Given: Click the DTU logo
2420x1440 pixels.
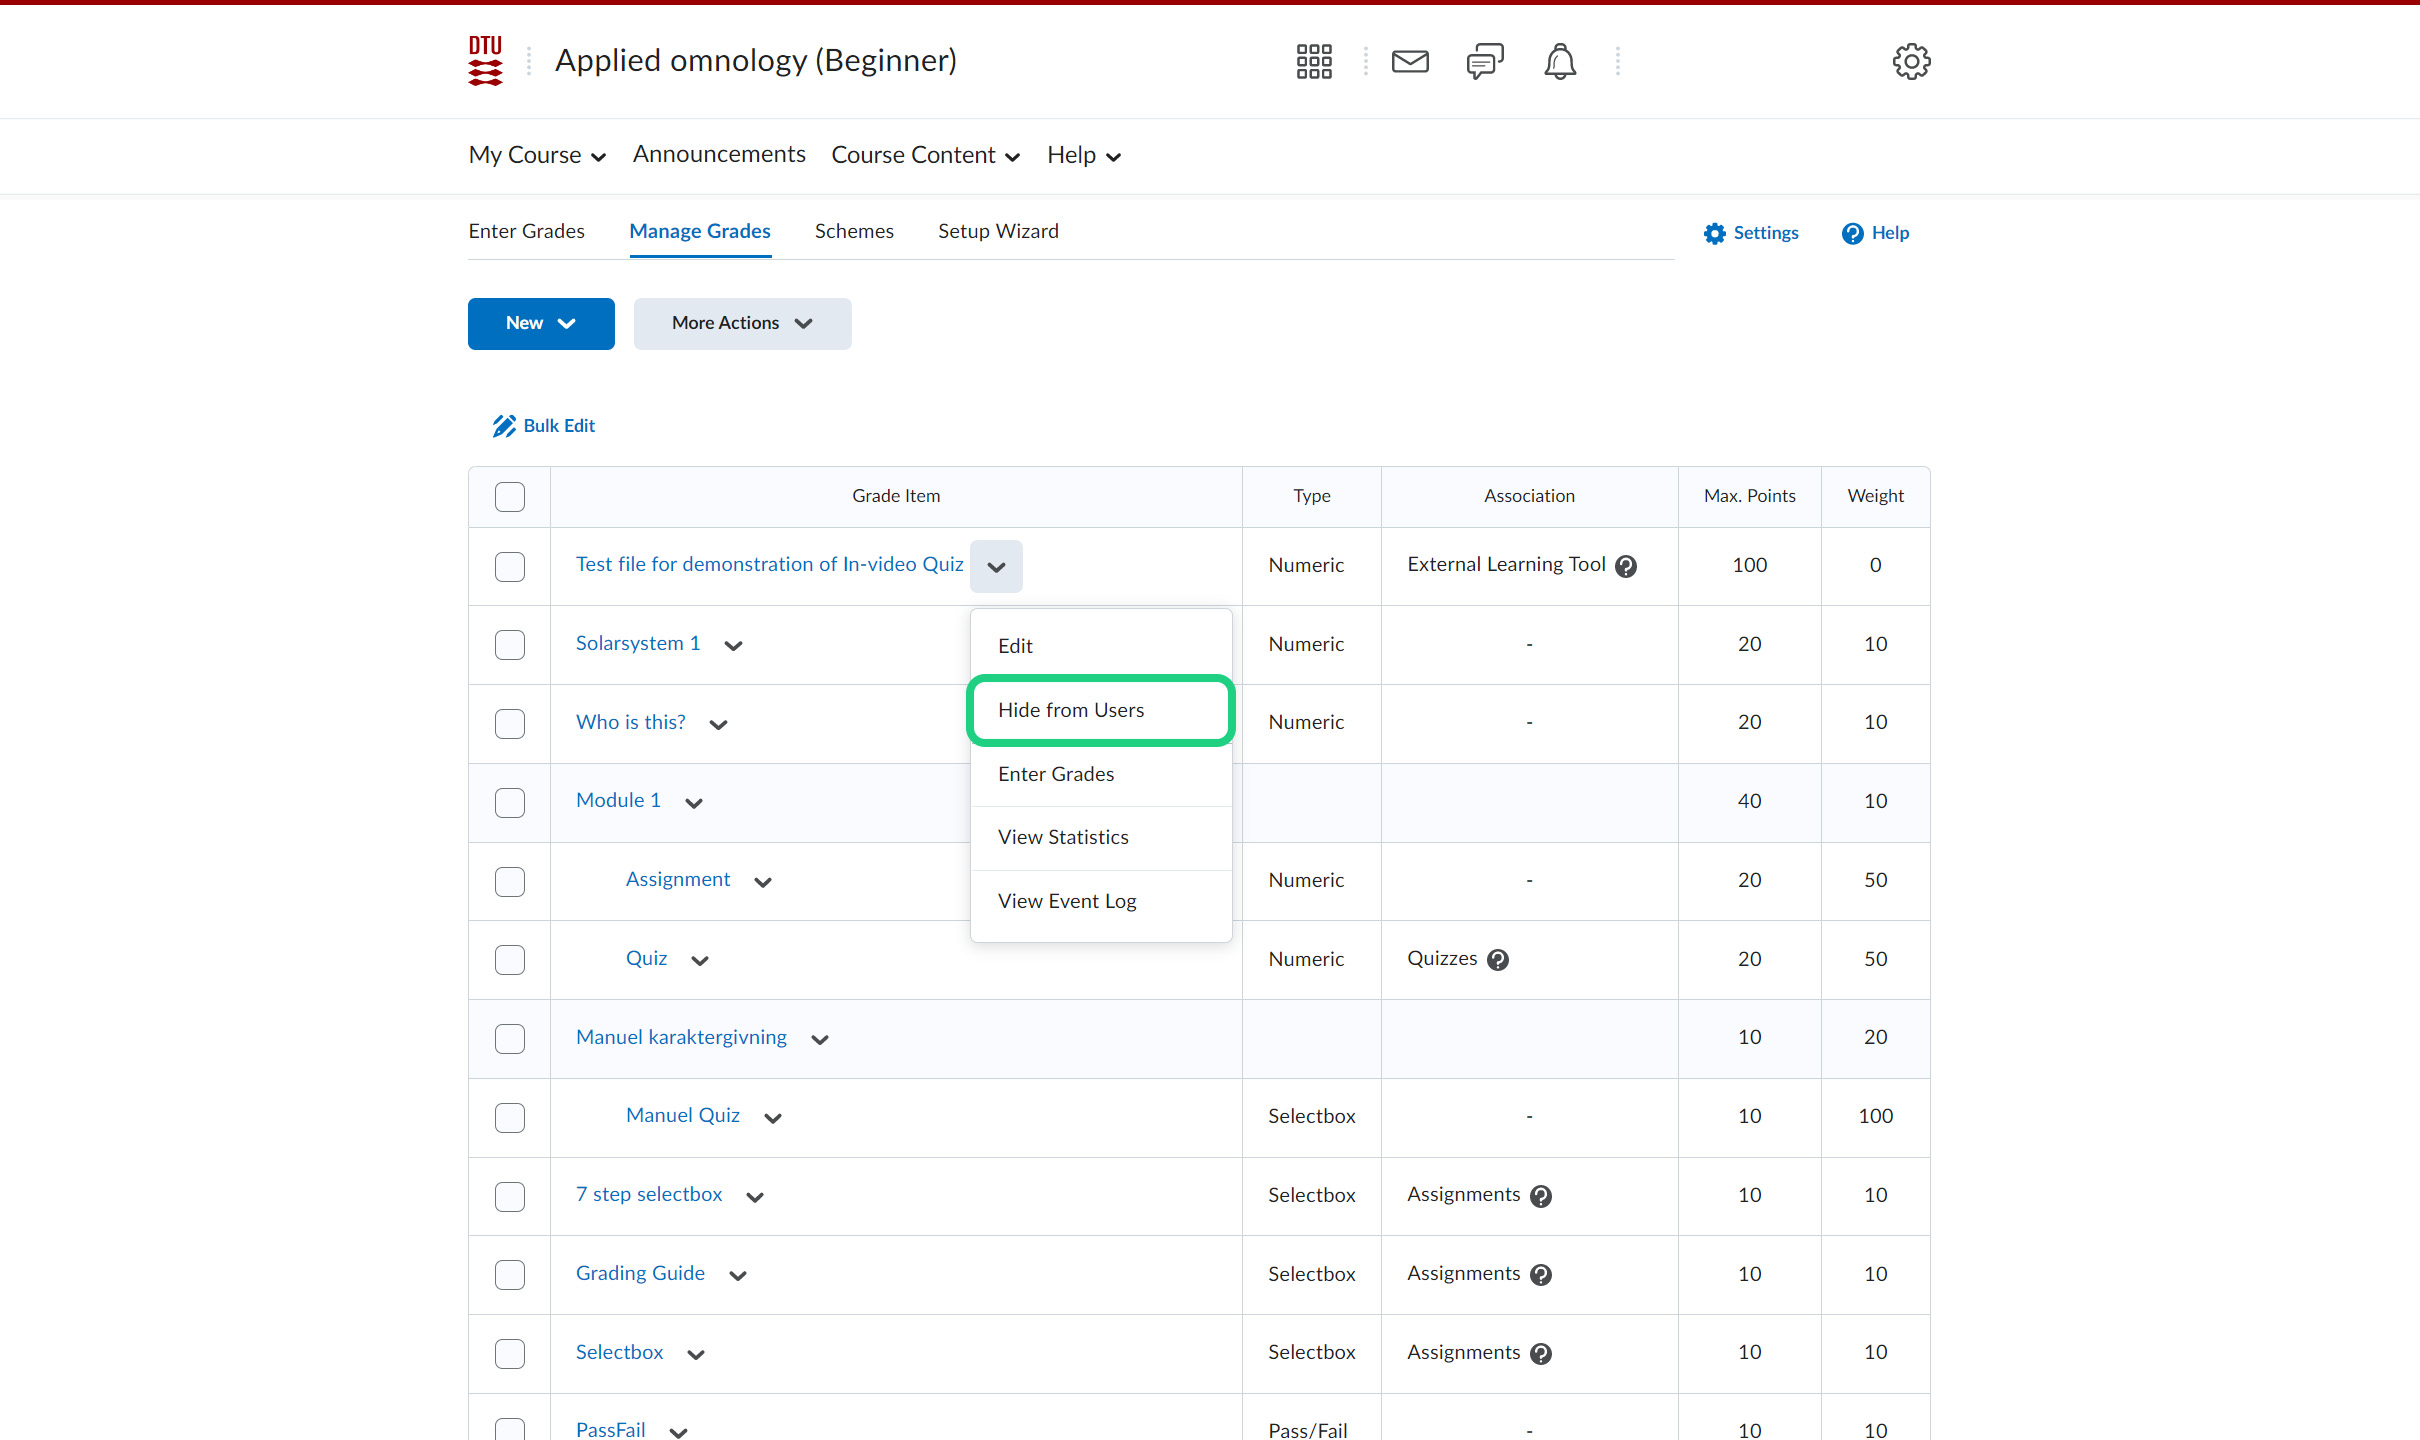Looking at the screenshot, I should [485, 61].
